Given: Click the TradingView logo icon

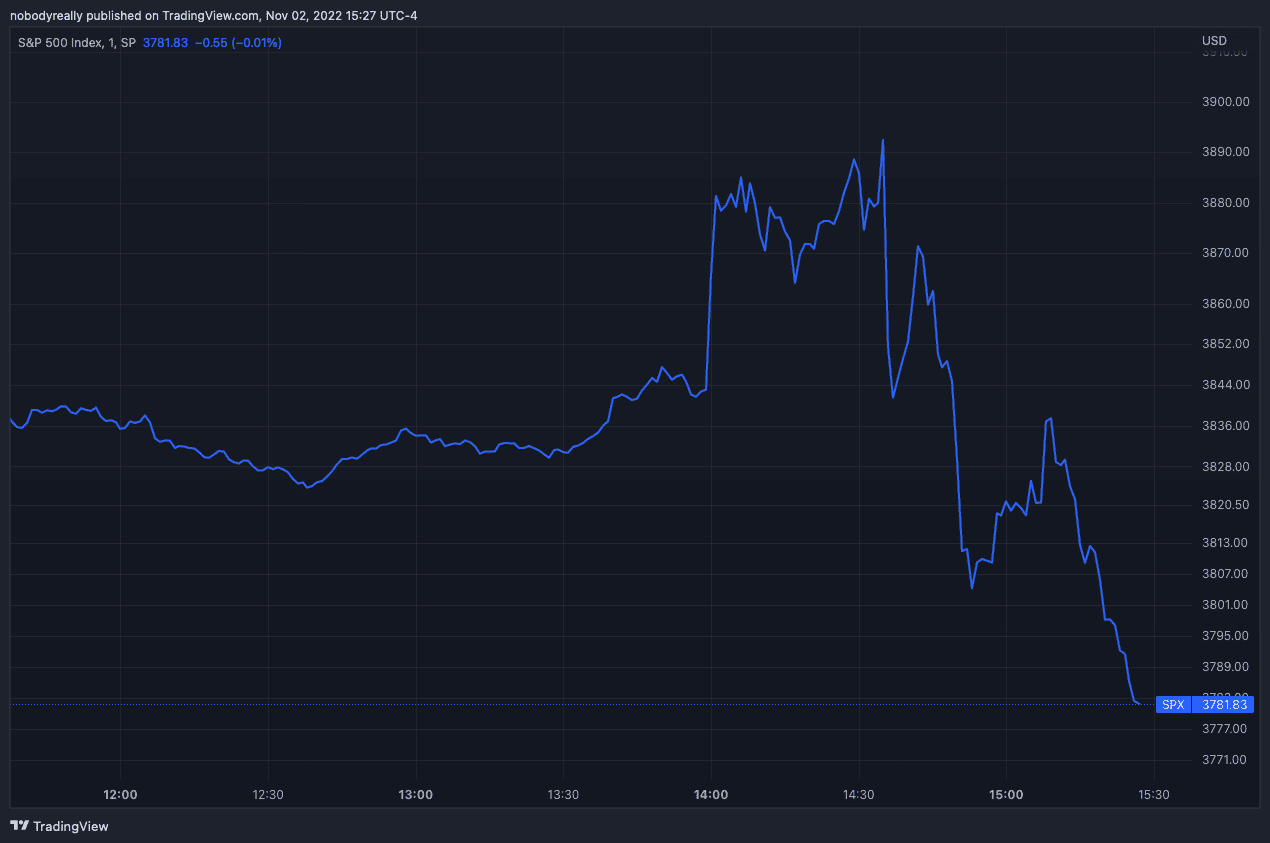Looking at the screenshot, I should tap(19, 826).
